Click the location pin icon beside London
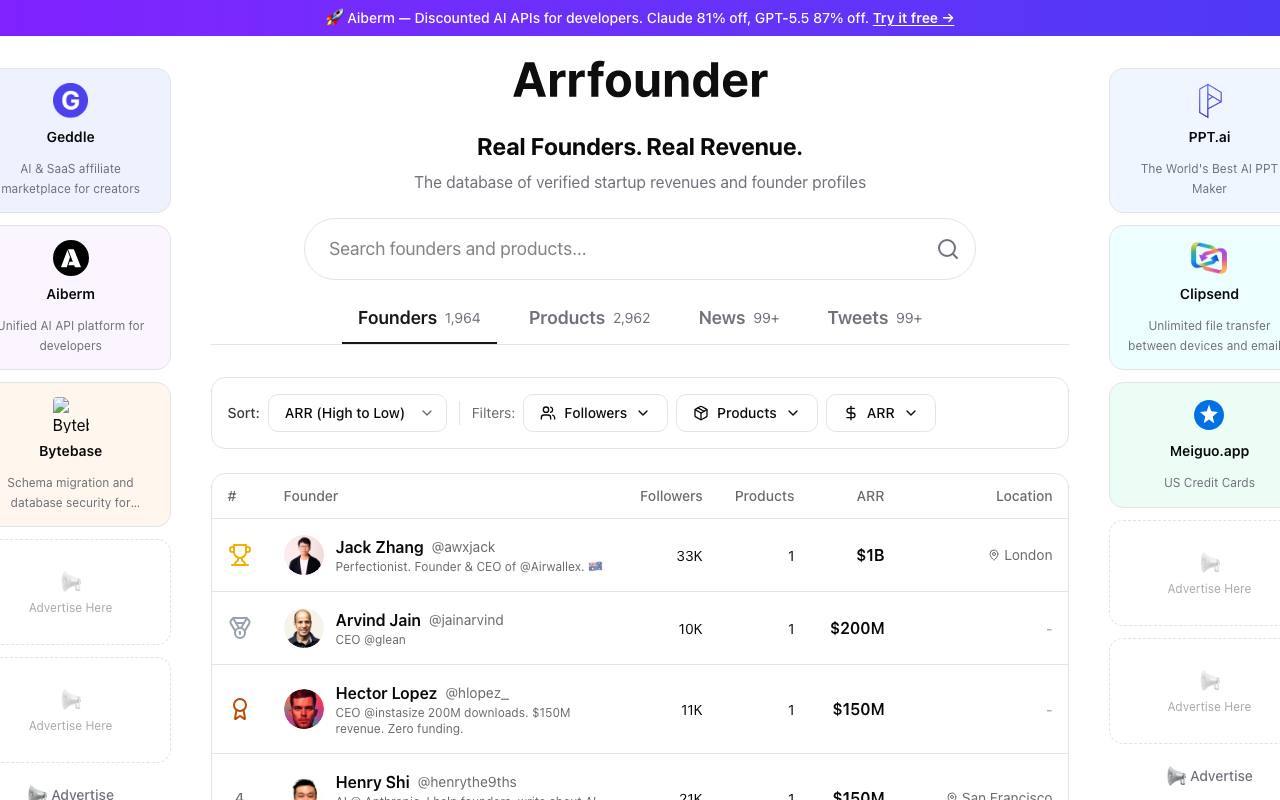 [x=994, y=555]
